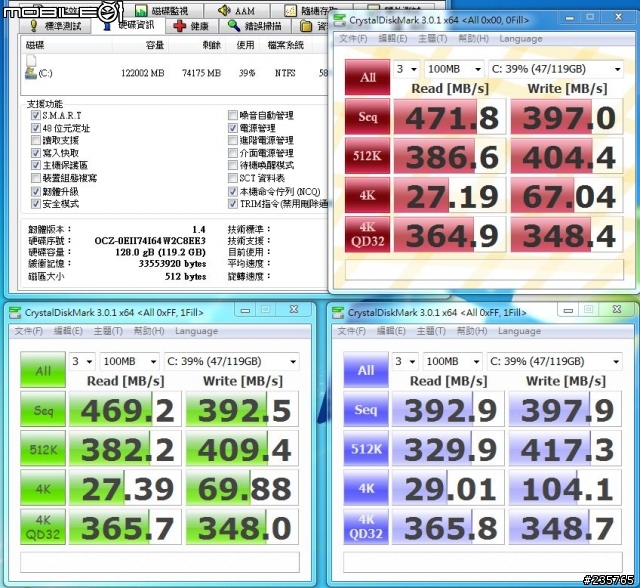The width and height of the screenshot is (640, 588).
Task: Open the 磁碟監視 tab
Action: (x=162, y=11)
